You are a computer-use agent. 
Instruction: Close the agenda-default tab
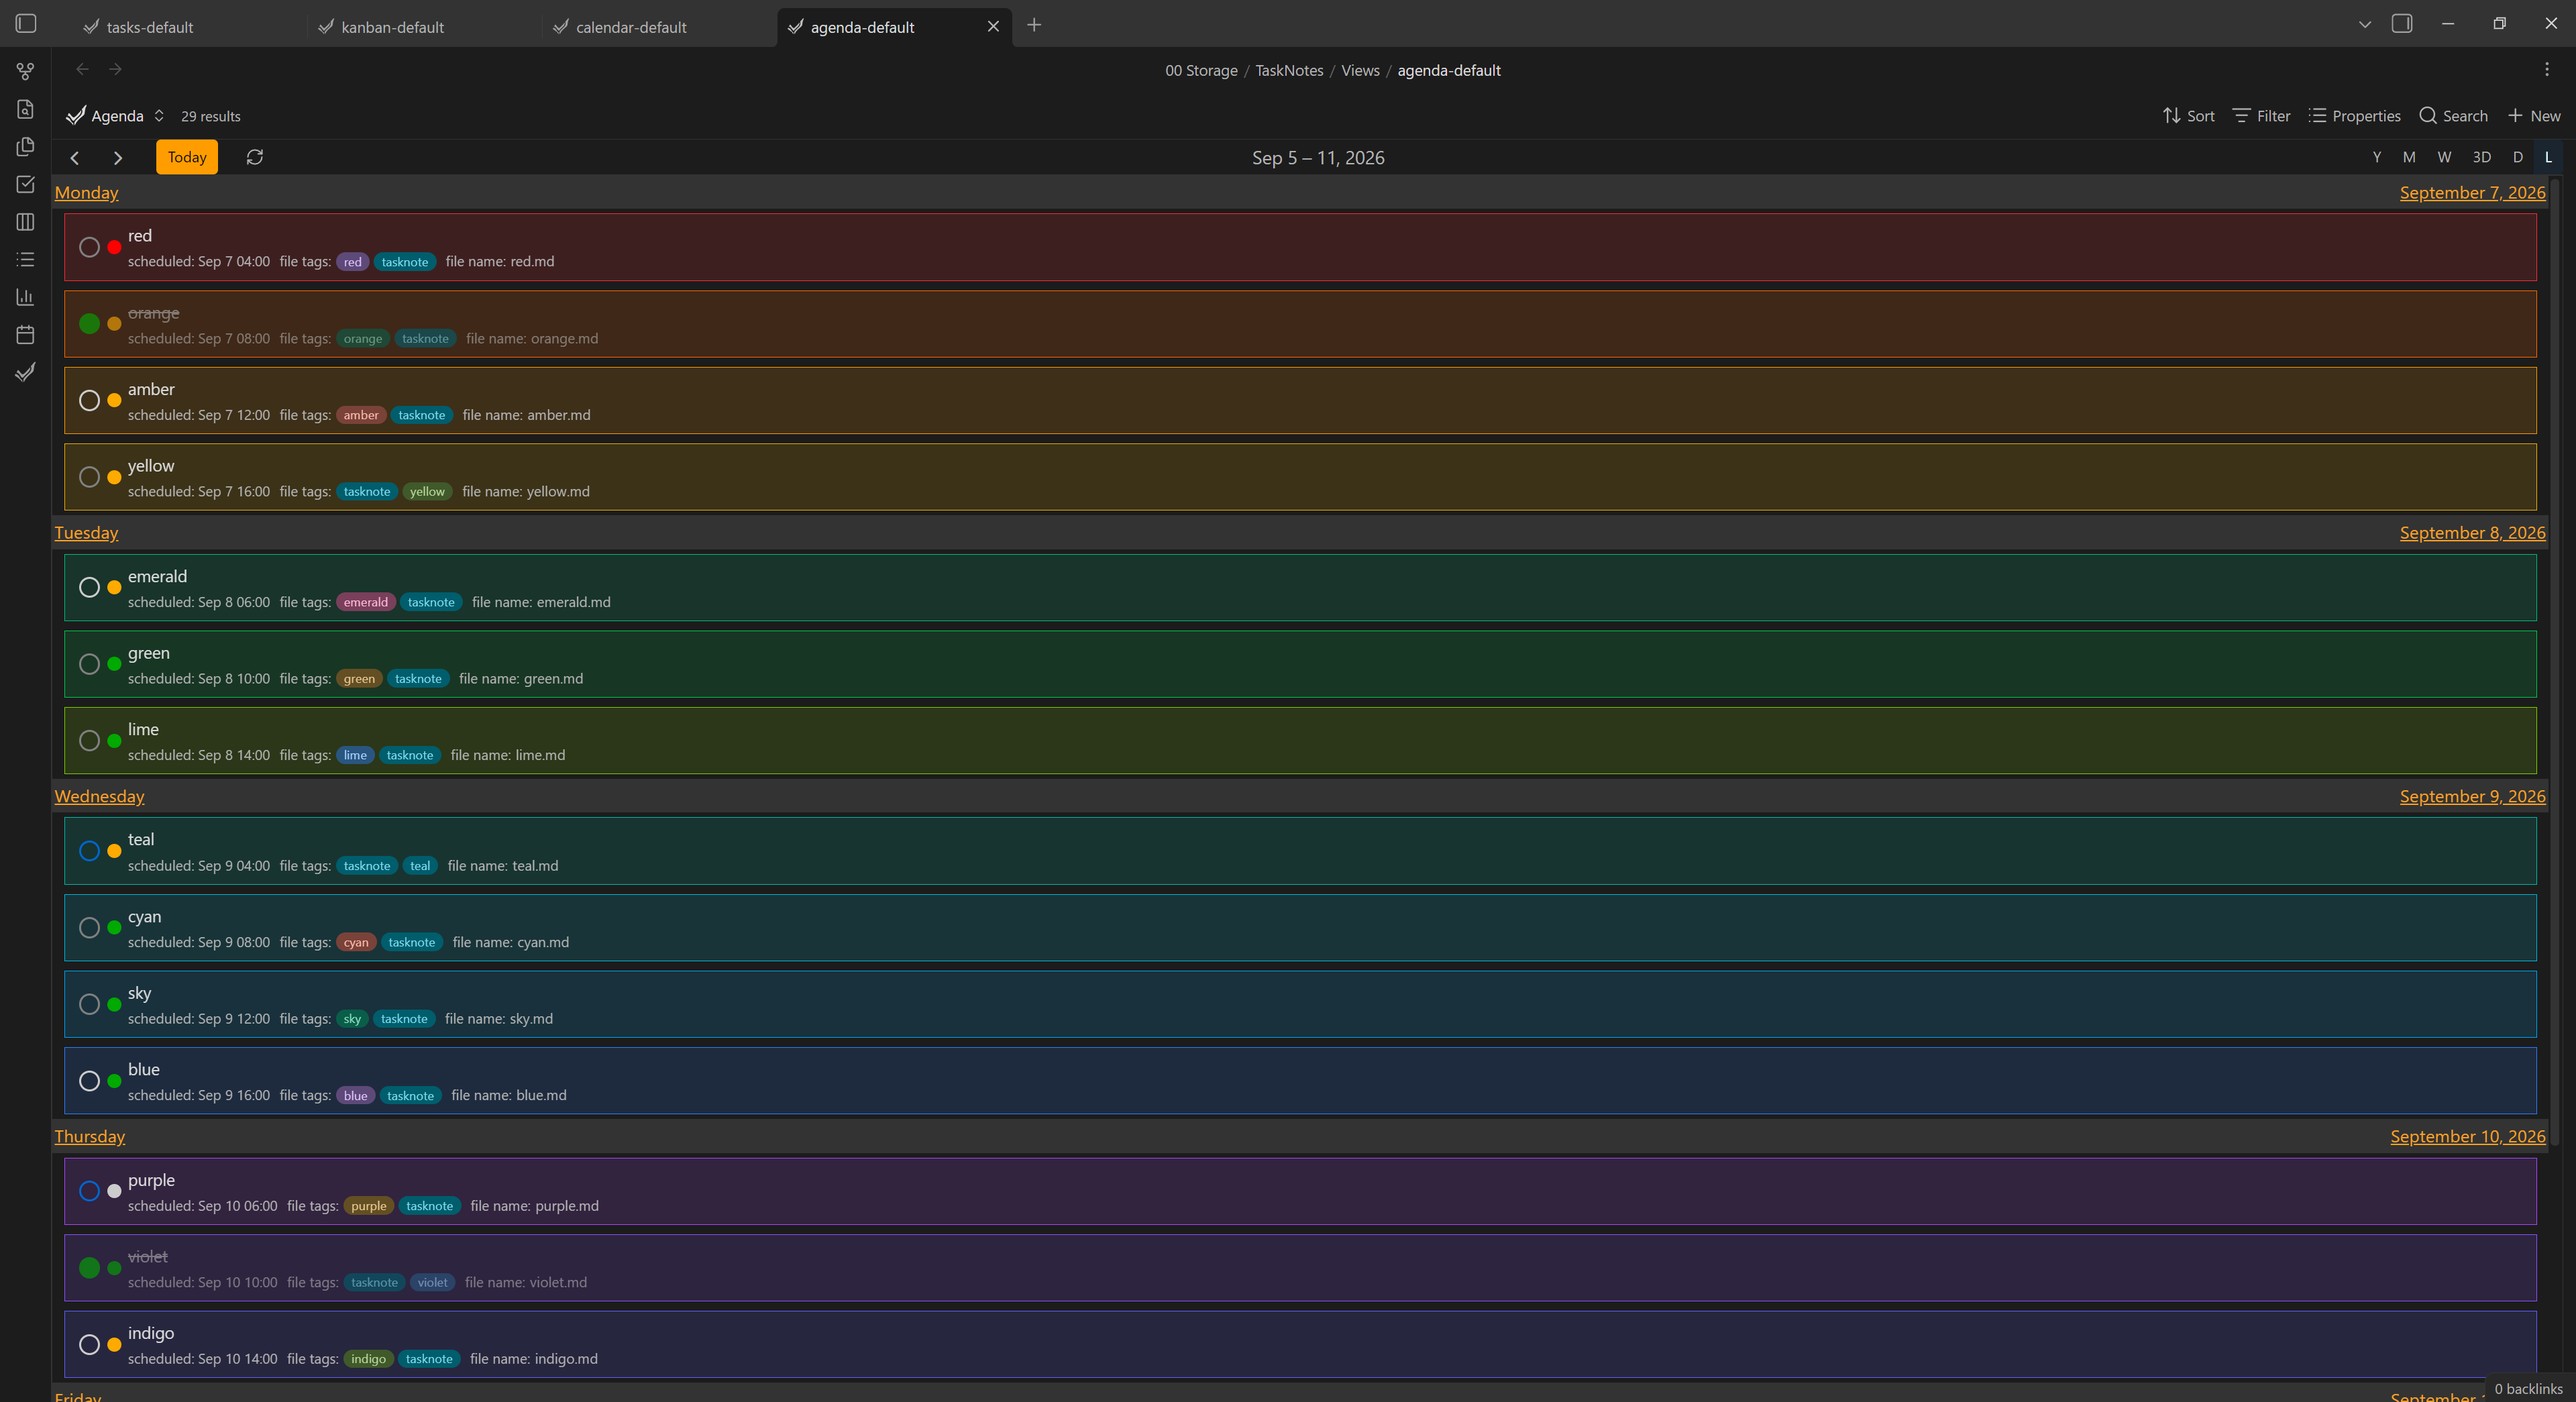[993, 27]
